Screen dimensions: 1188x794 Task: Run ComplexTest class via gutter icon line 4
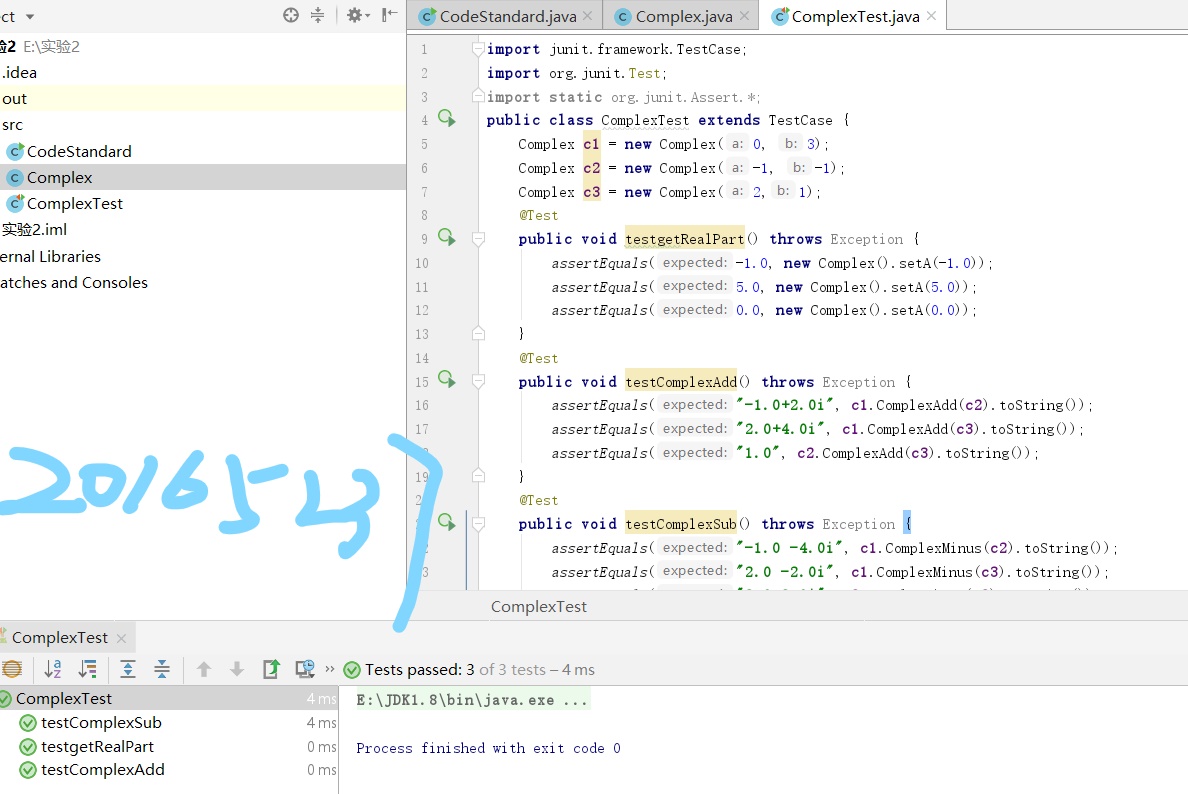click(x=447, y=118)
